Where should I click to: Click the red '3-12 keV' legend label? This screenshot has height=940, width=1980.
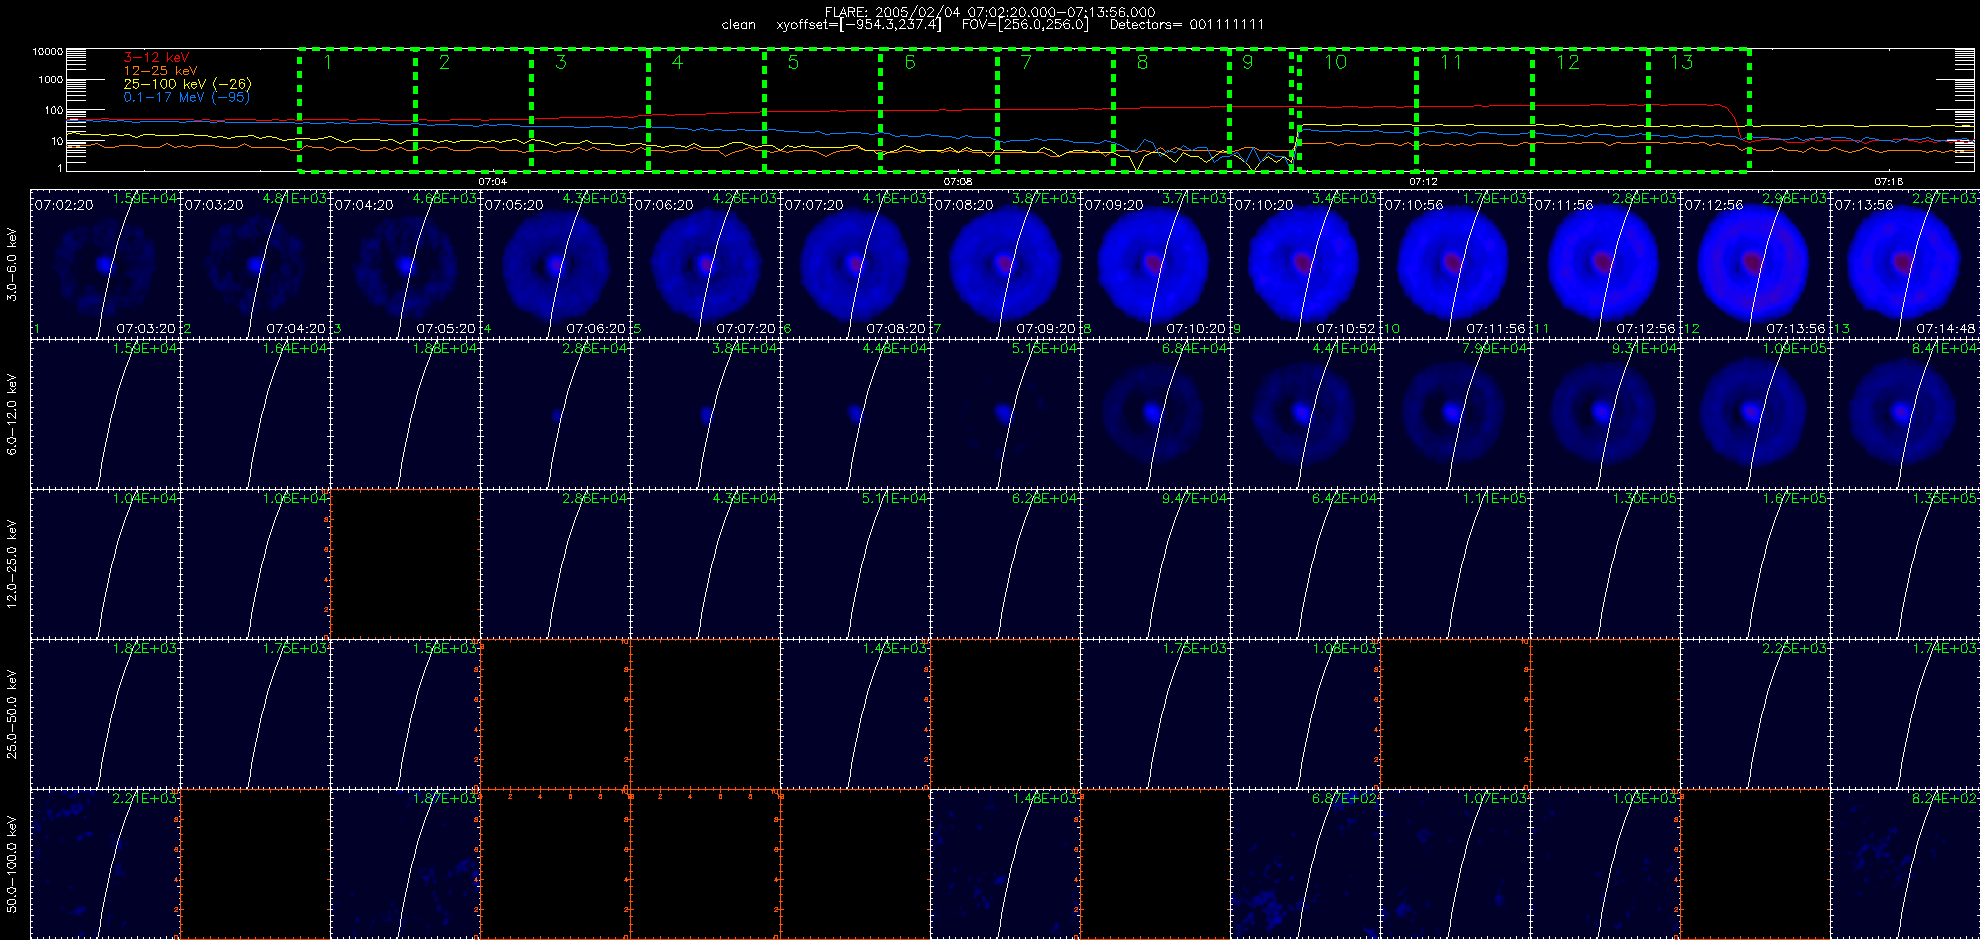point(156,58)
